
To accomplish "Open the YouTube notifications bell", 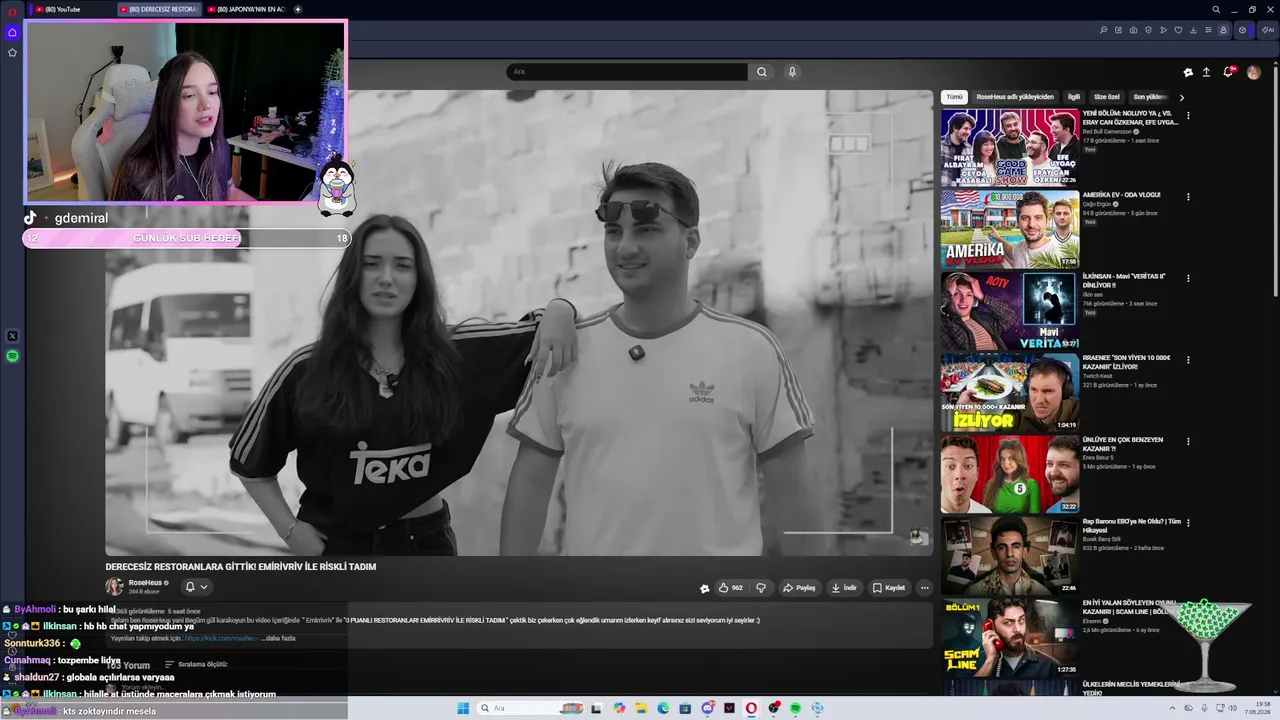I will [1228, 72].
